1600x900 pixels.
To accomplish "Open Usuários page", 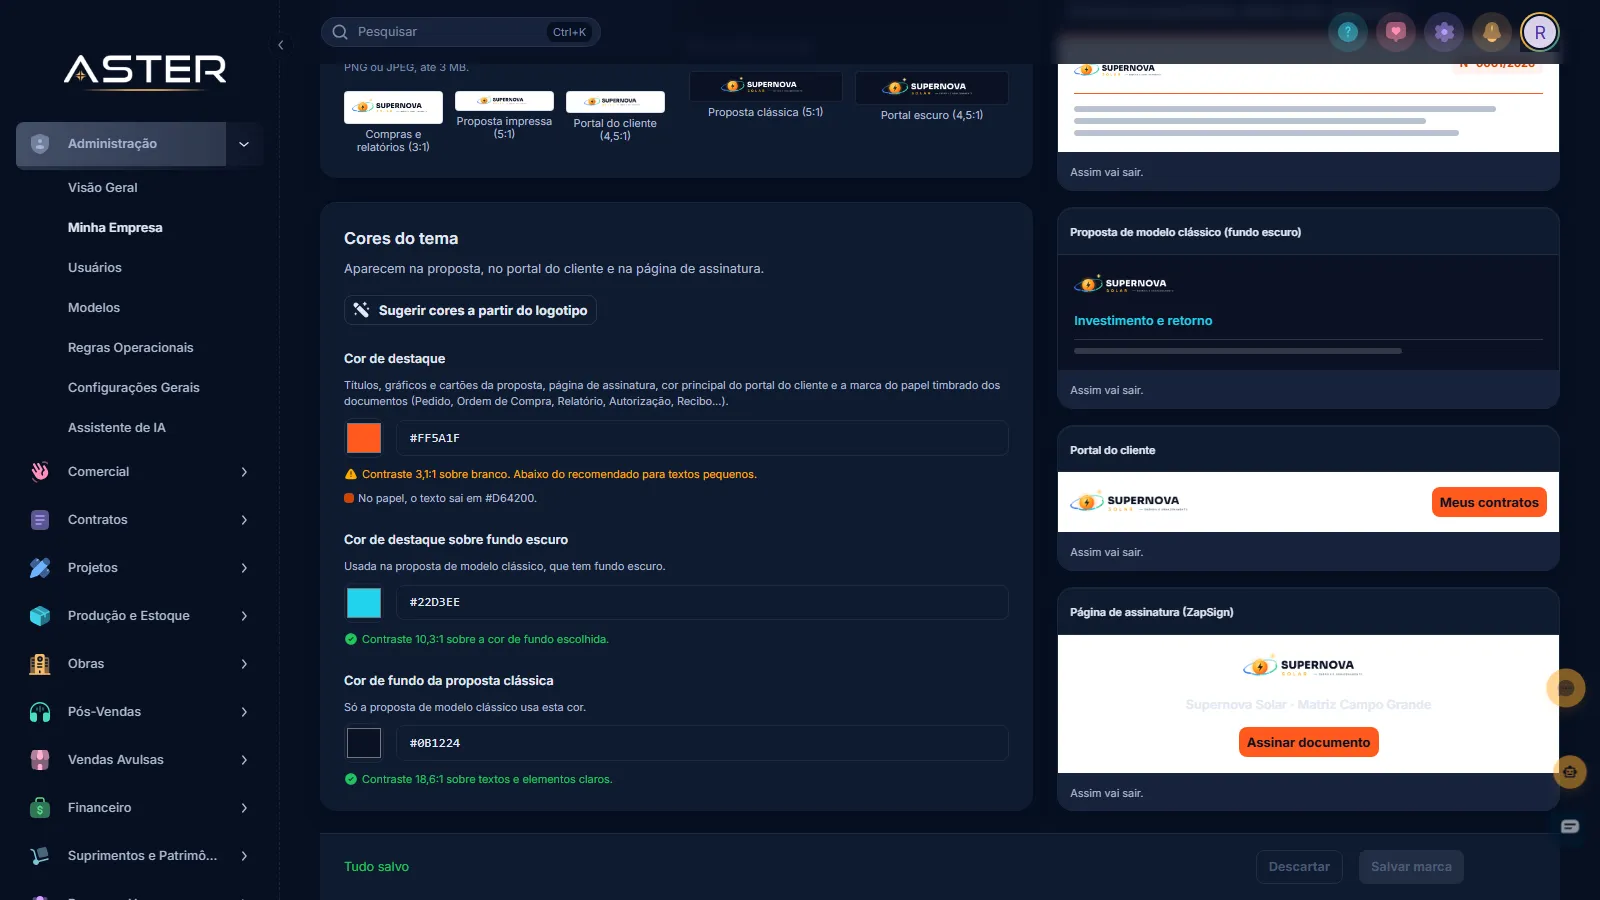I will click(x=95, y=268).
